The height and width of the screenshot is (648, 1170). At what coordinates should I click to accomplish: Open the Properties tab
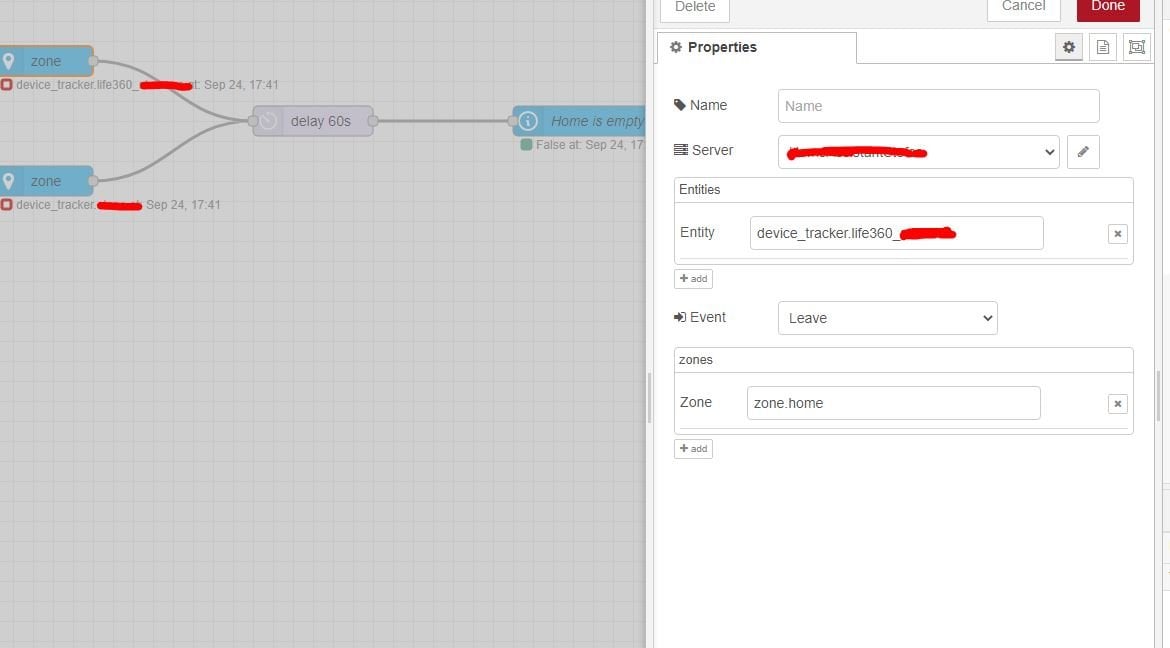(757, 47)
